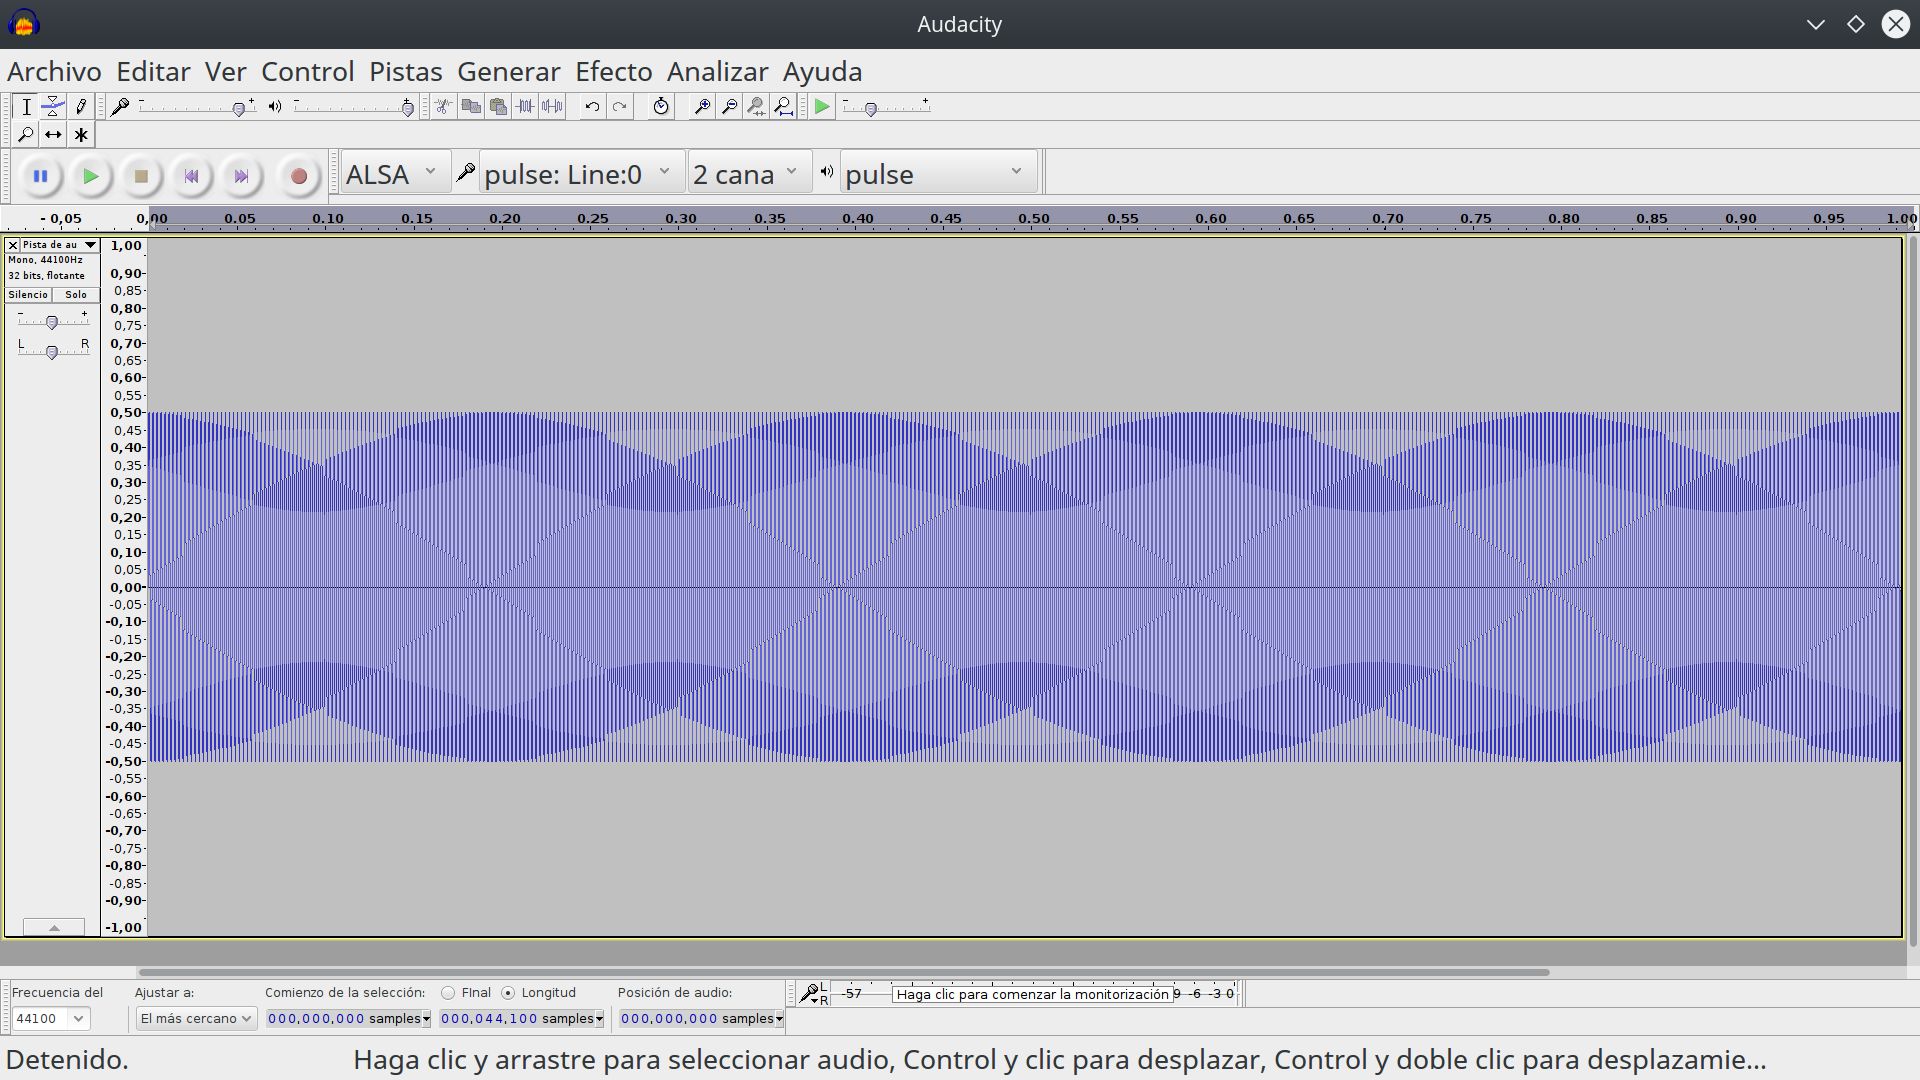Select the Zoom magnifier tool

point(26,134)
